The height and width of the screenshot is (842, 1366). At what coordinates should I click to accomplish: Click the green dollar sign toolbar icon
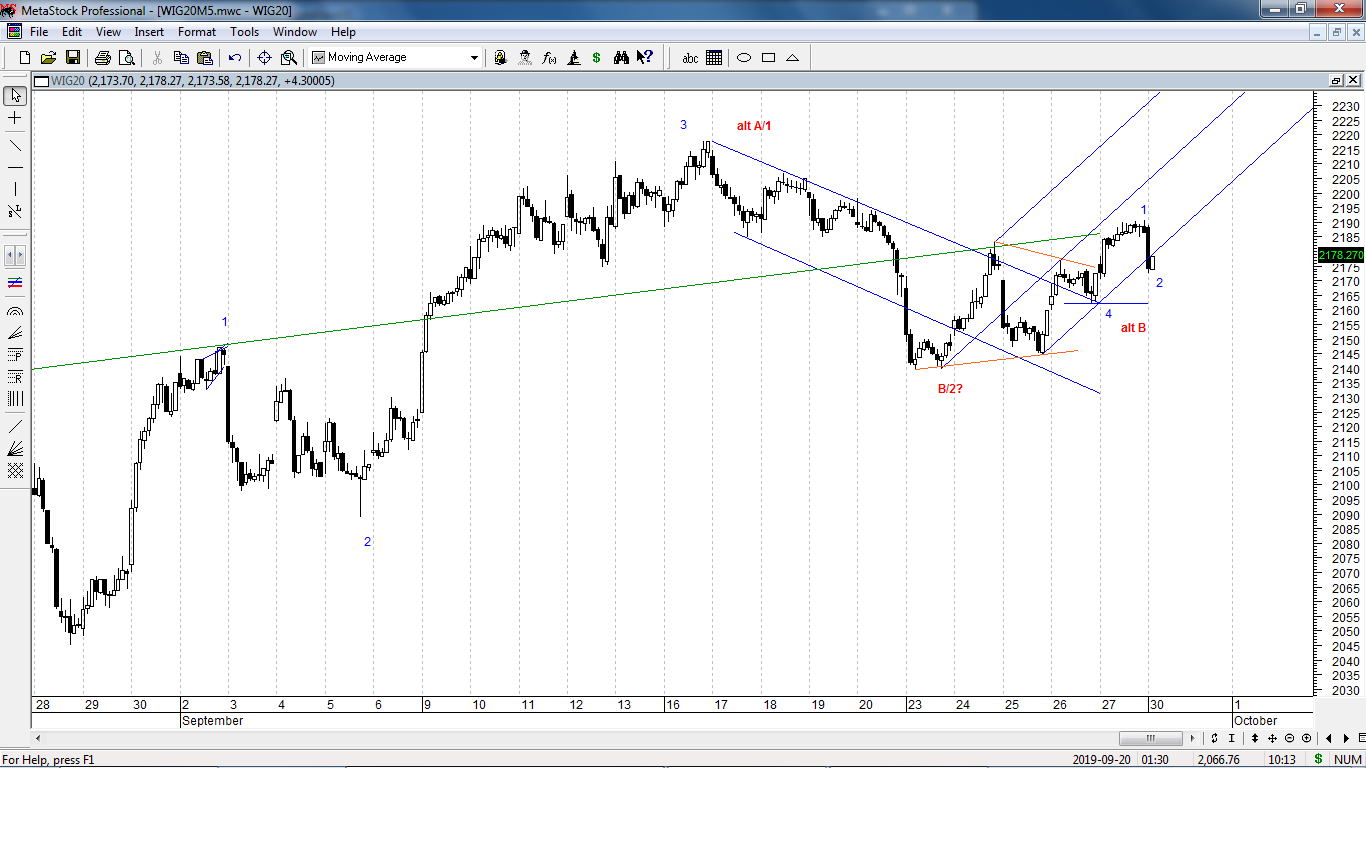[x=597, y=58]
